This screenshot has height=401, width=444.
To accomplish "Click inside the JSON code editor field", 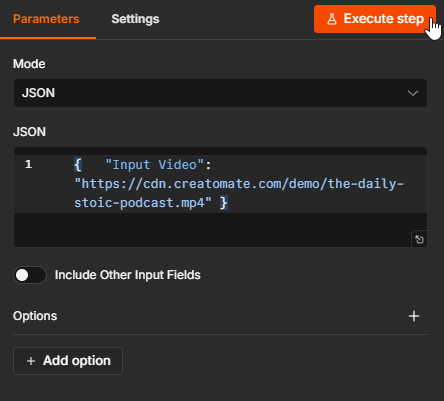I will tap(220, 197).
